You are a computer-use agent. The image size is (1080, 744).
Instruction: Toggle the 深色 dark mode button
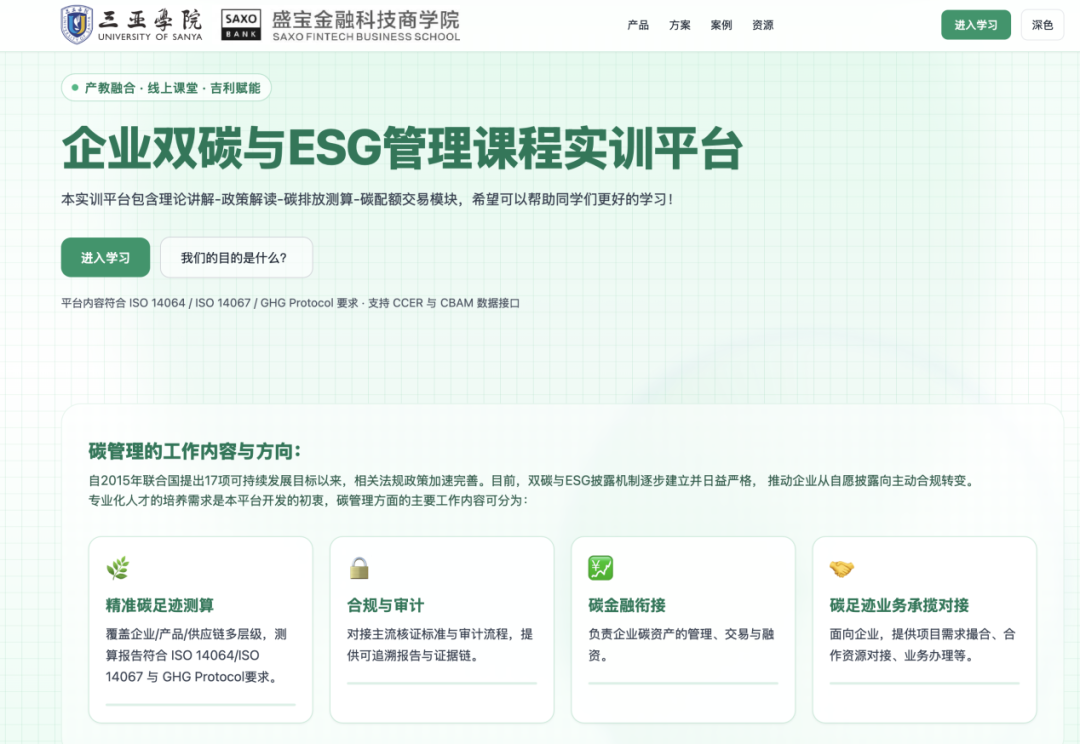(x=1042, y=25)
